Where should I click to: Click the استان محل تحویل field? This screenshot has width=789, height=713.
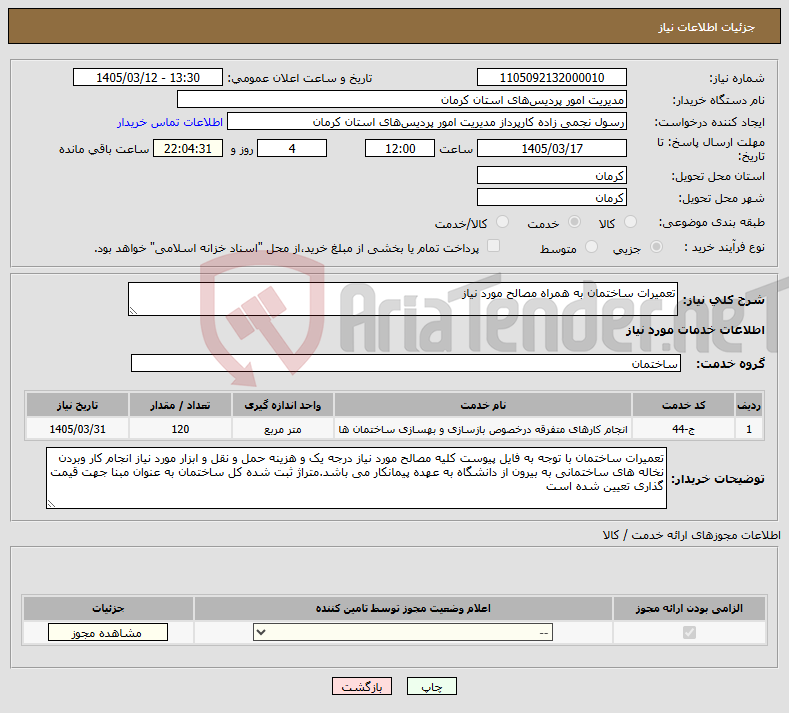pos(551,175)
